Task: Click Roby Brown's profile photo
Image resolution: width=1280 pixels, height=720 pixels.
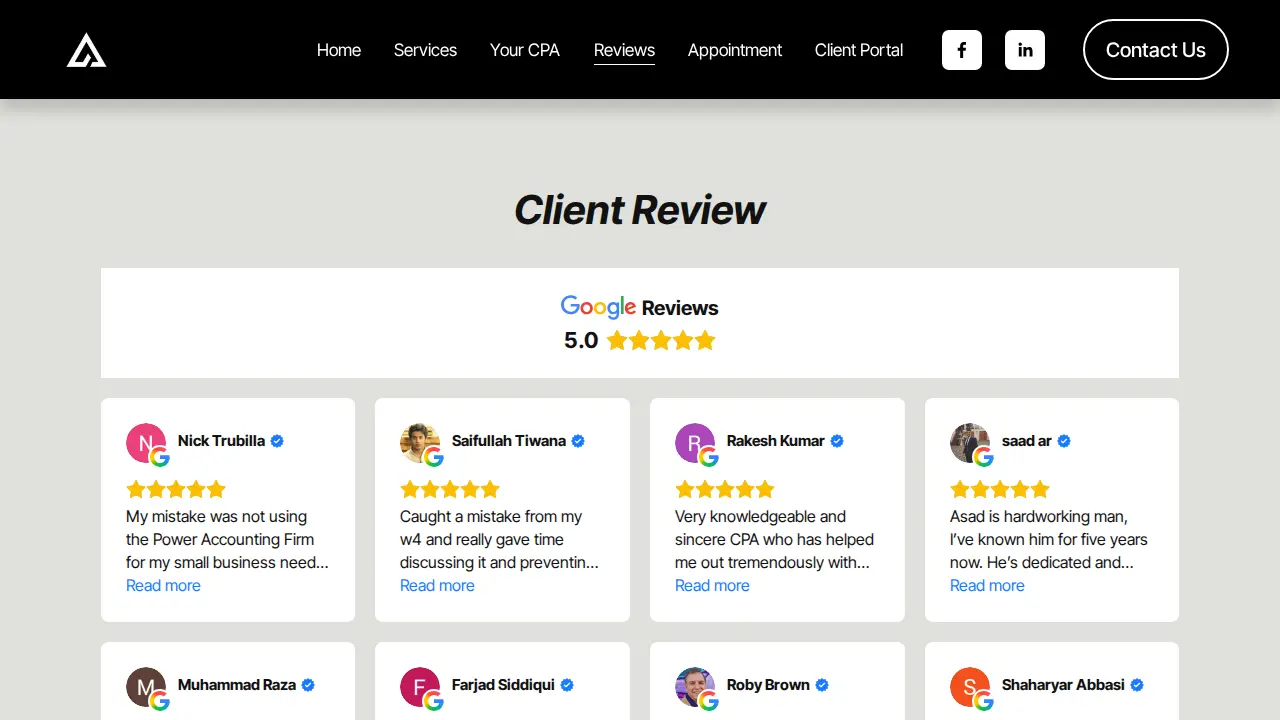Action: coord(695,687)
